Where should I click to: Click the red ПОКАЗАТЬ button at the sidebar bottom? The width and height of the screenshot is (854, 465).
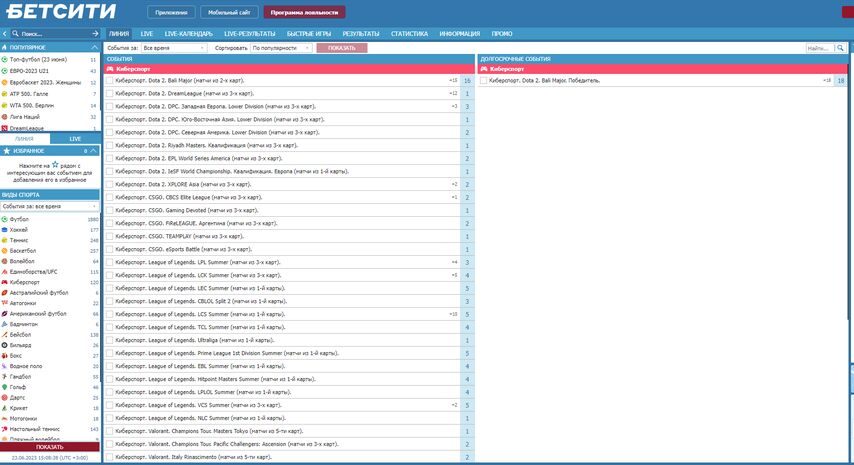click(x=50, y=447)
